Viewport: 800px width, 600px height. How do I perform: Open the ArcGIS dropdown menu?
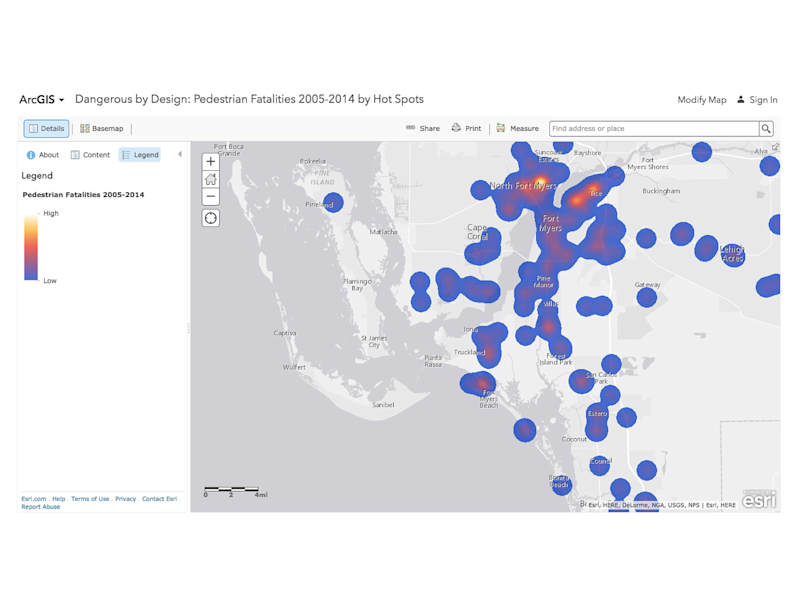[x=42, y=100]
